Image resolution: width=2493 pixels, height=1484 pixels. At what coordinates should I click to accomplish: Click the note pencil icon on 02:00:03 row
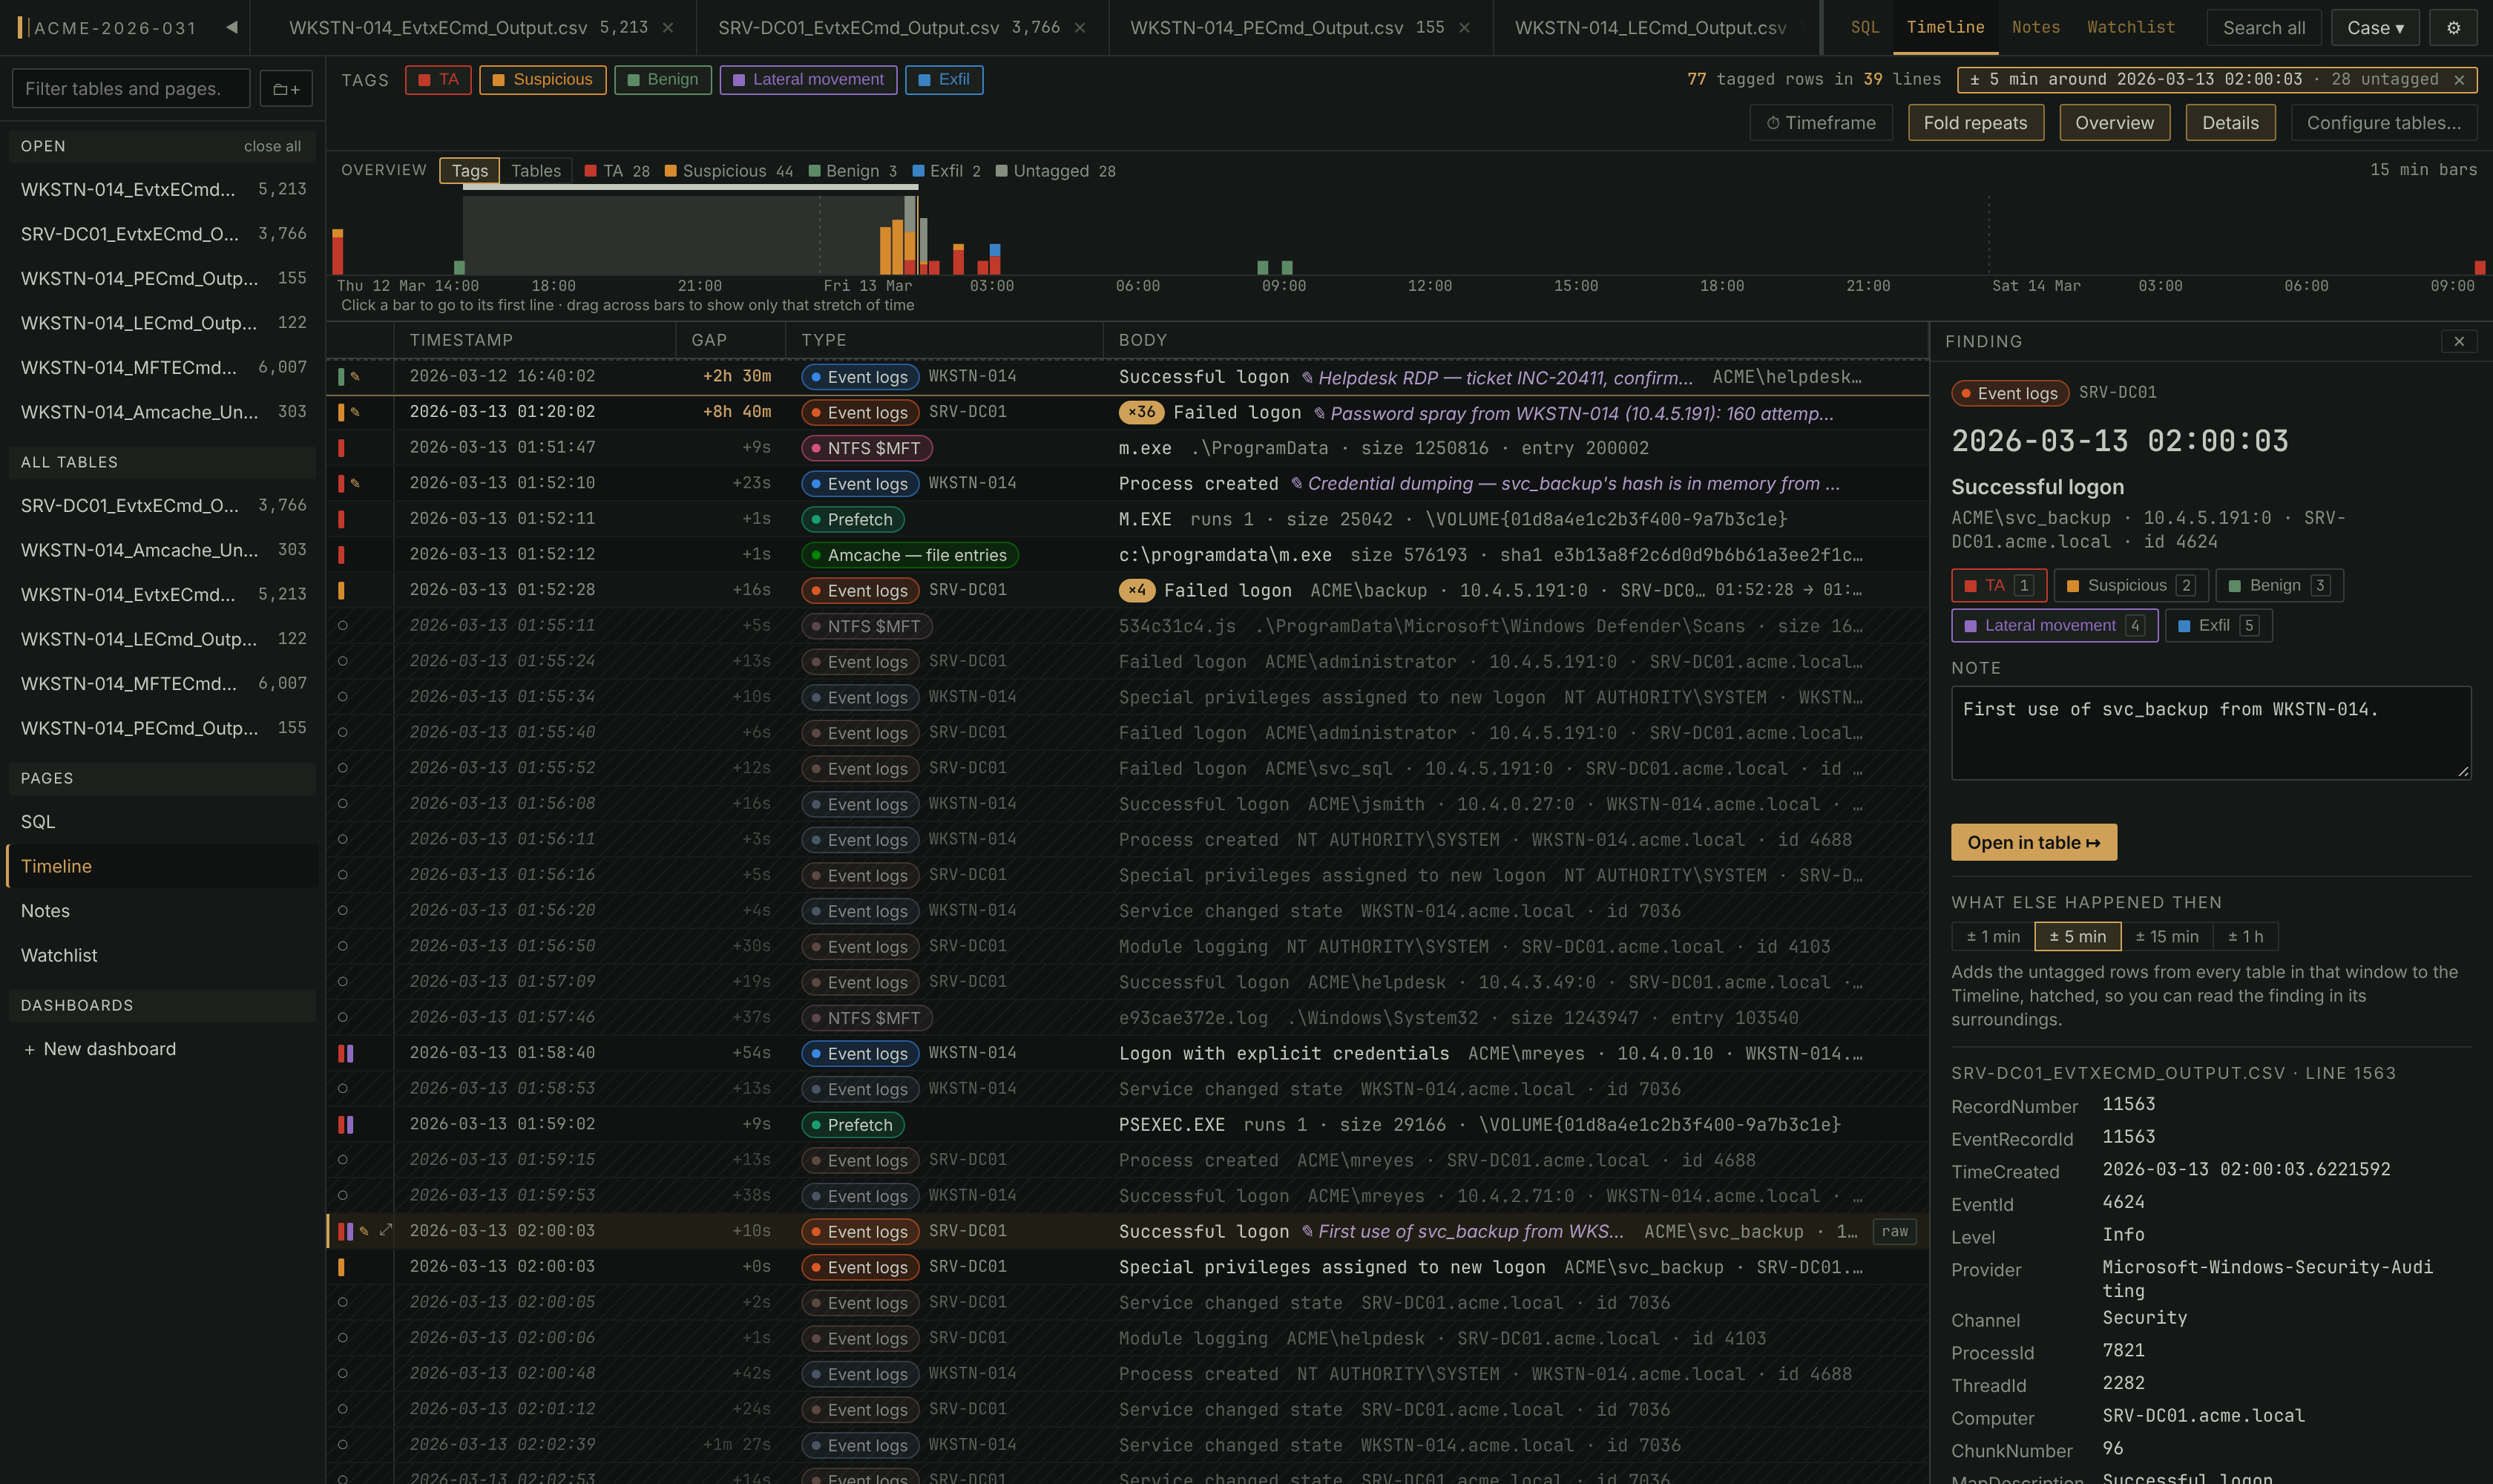click(364, 1231)
